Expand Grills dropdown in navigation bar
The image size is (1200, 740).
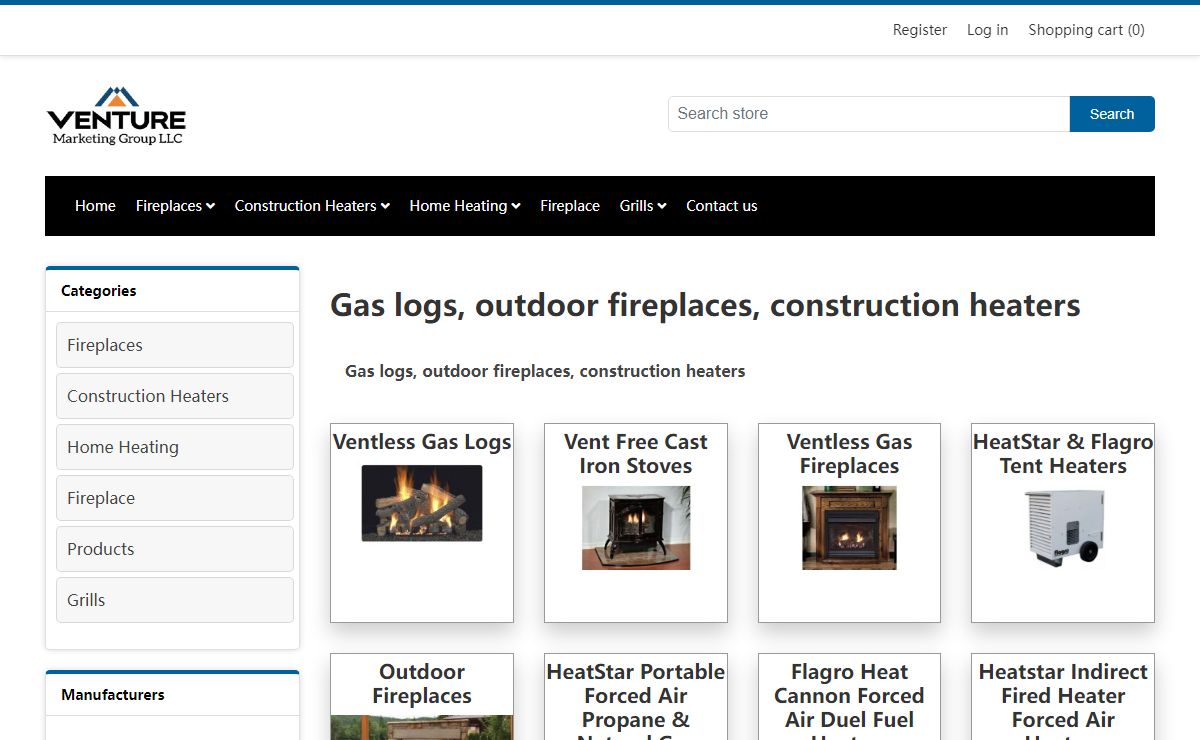coord(643,206)
